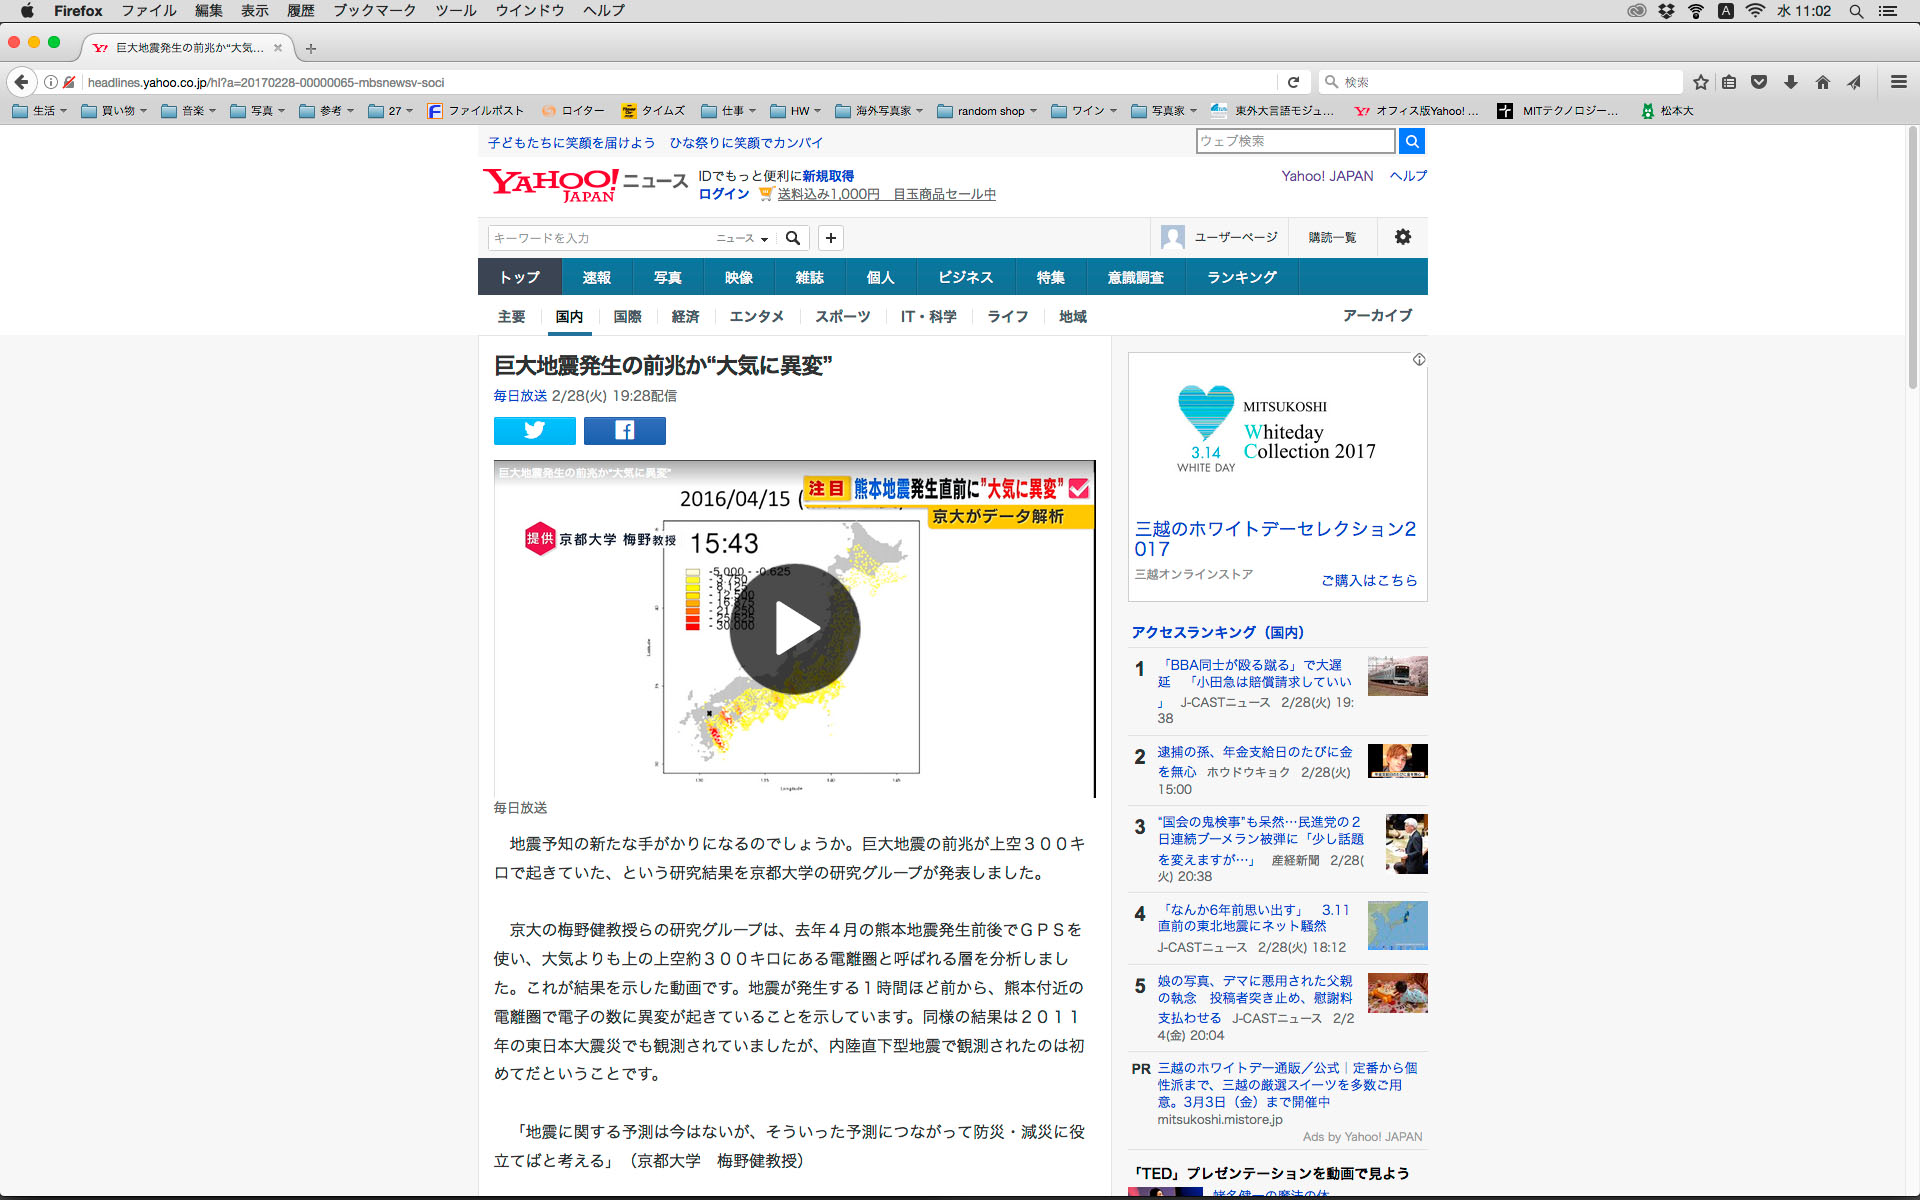Image resolution: width=1920 pixels, height=1200 pixels.
Task: Reload the page with the refresh icon
Action: tap(1293, 82)
